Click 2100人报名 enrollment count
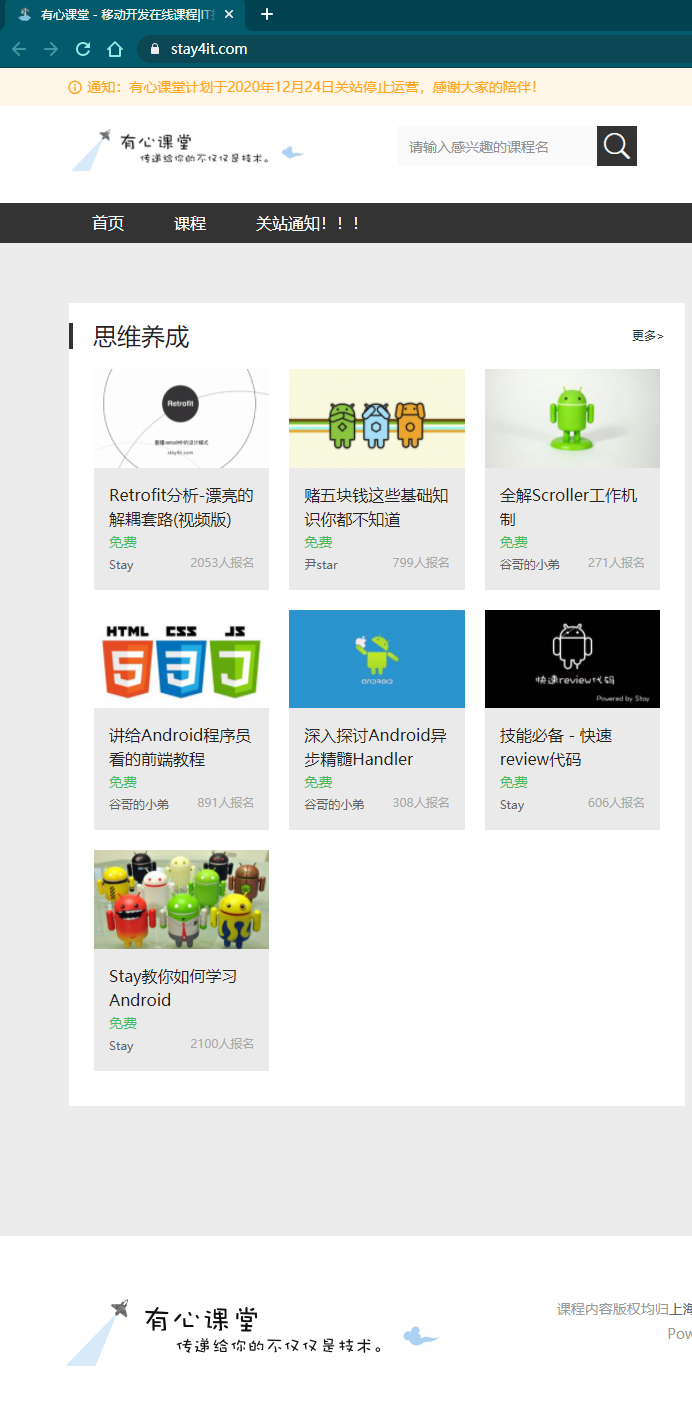Image resolution: width=692 pixels, height=1407 pixels. 222,1044
